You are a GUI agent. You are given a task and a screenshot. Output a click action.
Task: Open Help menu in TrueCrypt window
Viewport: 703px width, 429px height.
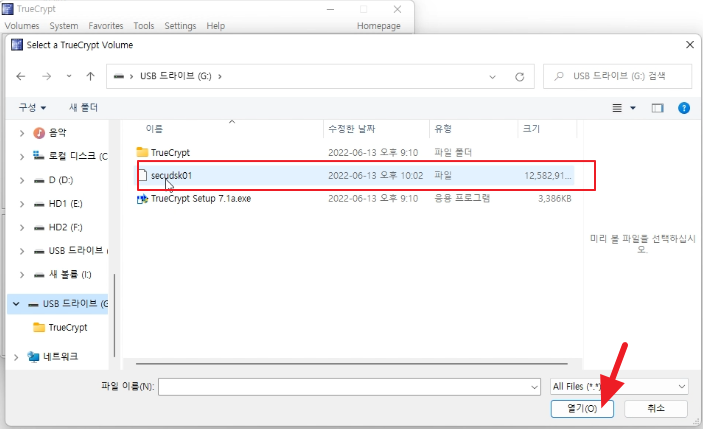216,26
